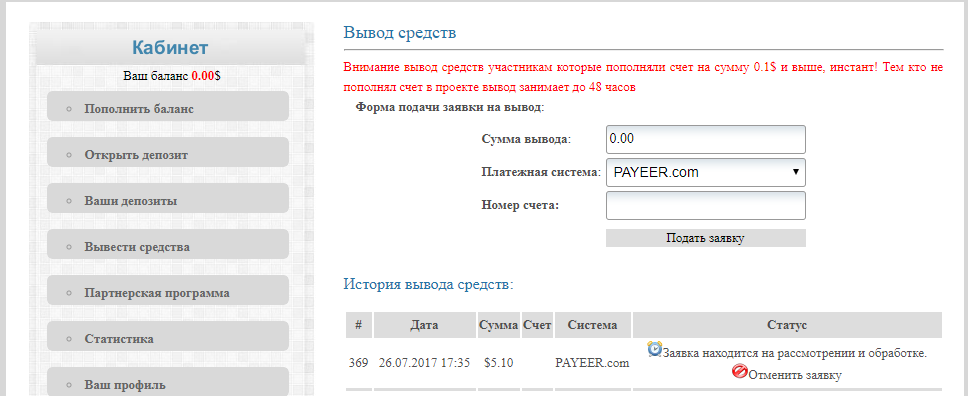Click the Форма подачи заявки на вывод label
Viewport: 968px width, 396px height.
tap(450, 107)
